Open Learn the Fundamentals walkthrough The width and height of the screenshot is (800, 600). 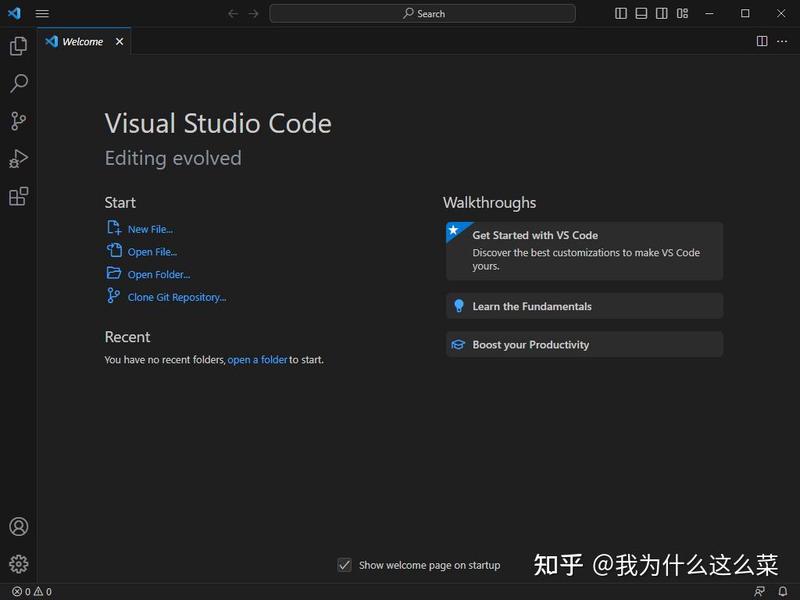[584, 306]
